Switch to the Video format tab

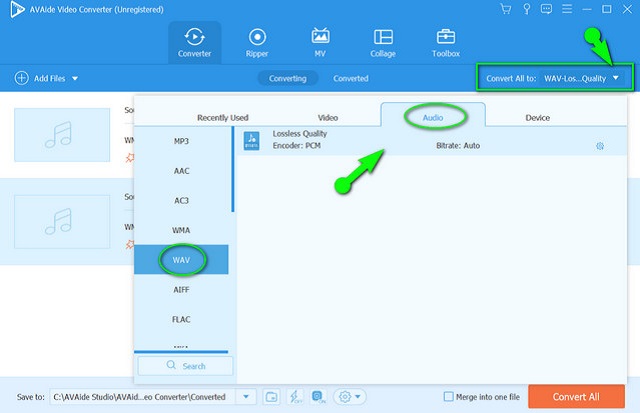[321, 118]
